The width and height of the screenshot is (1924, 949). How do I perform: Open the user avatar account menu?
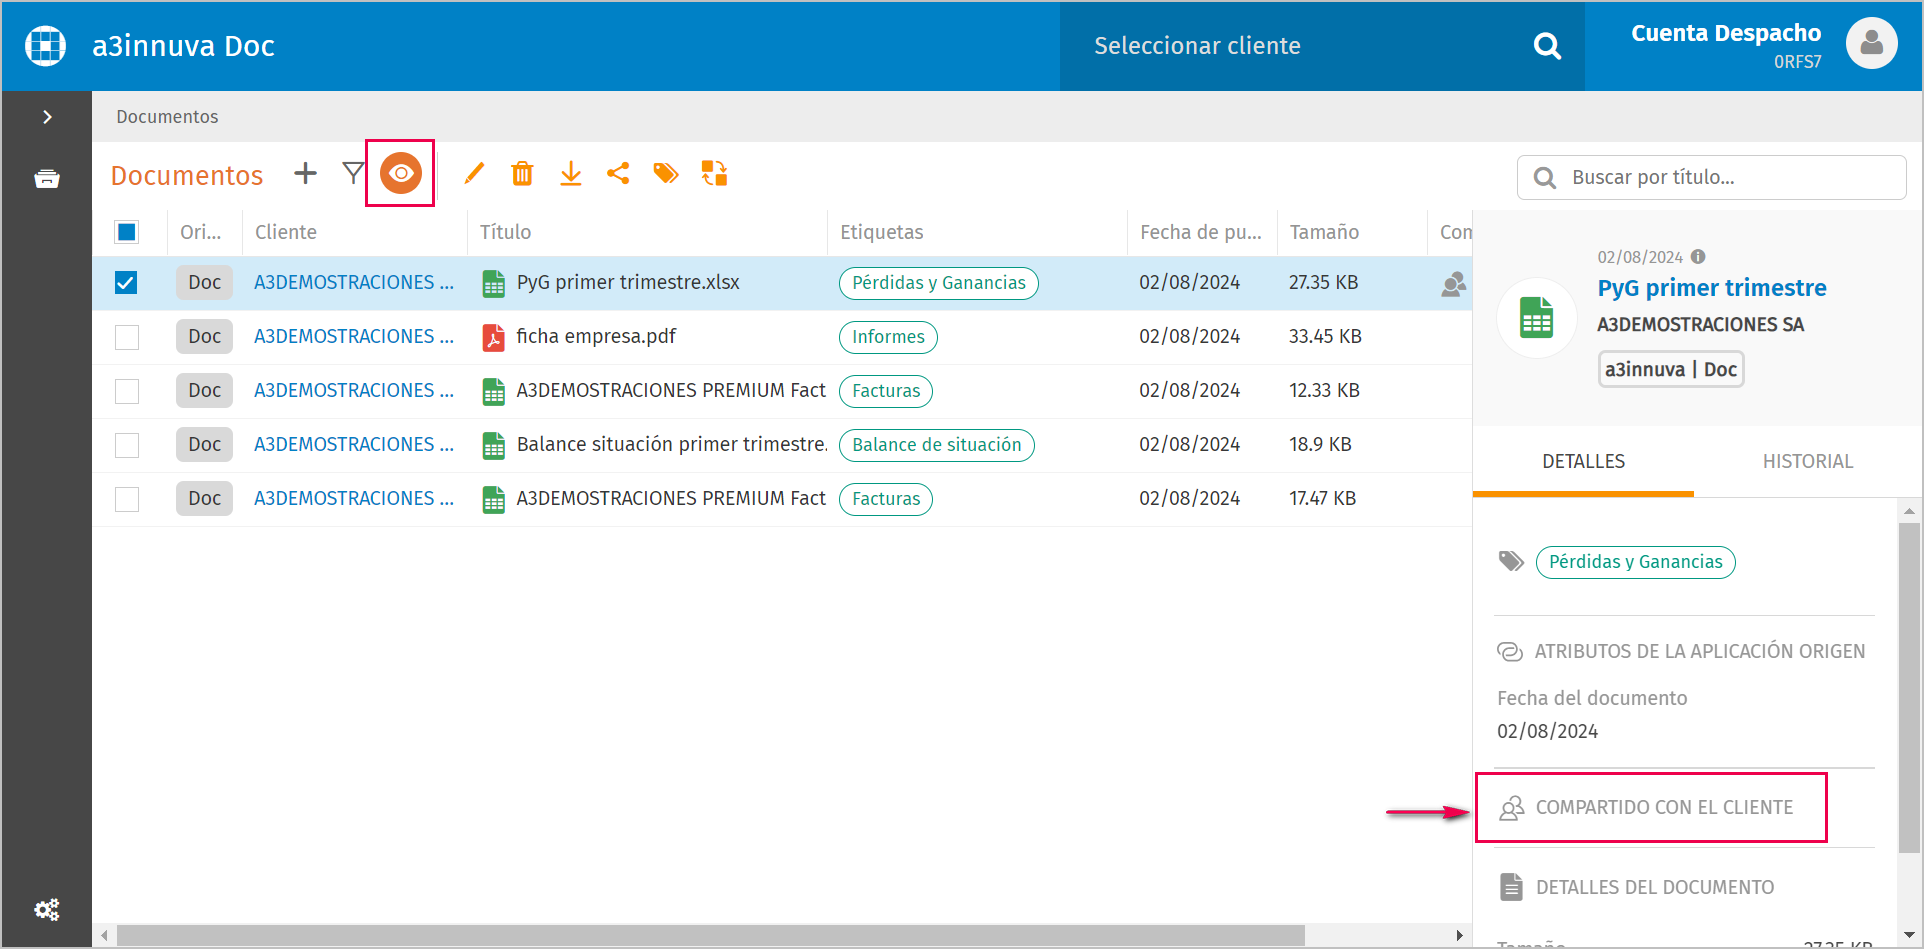pos(1871,44)
